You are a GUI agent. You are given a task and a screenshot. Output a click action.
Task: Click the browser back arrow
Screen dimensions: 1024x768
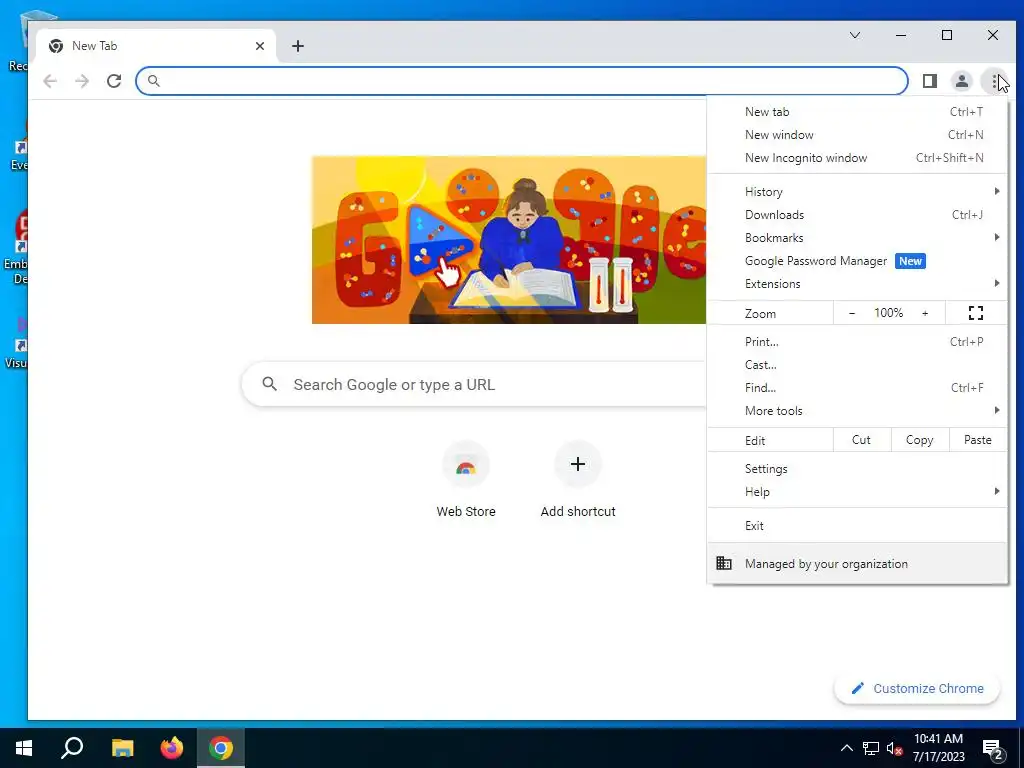click(50, 81)
